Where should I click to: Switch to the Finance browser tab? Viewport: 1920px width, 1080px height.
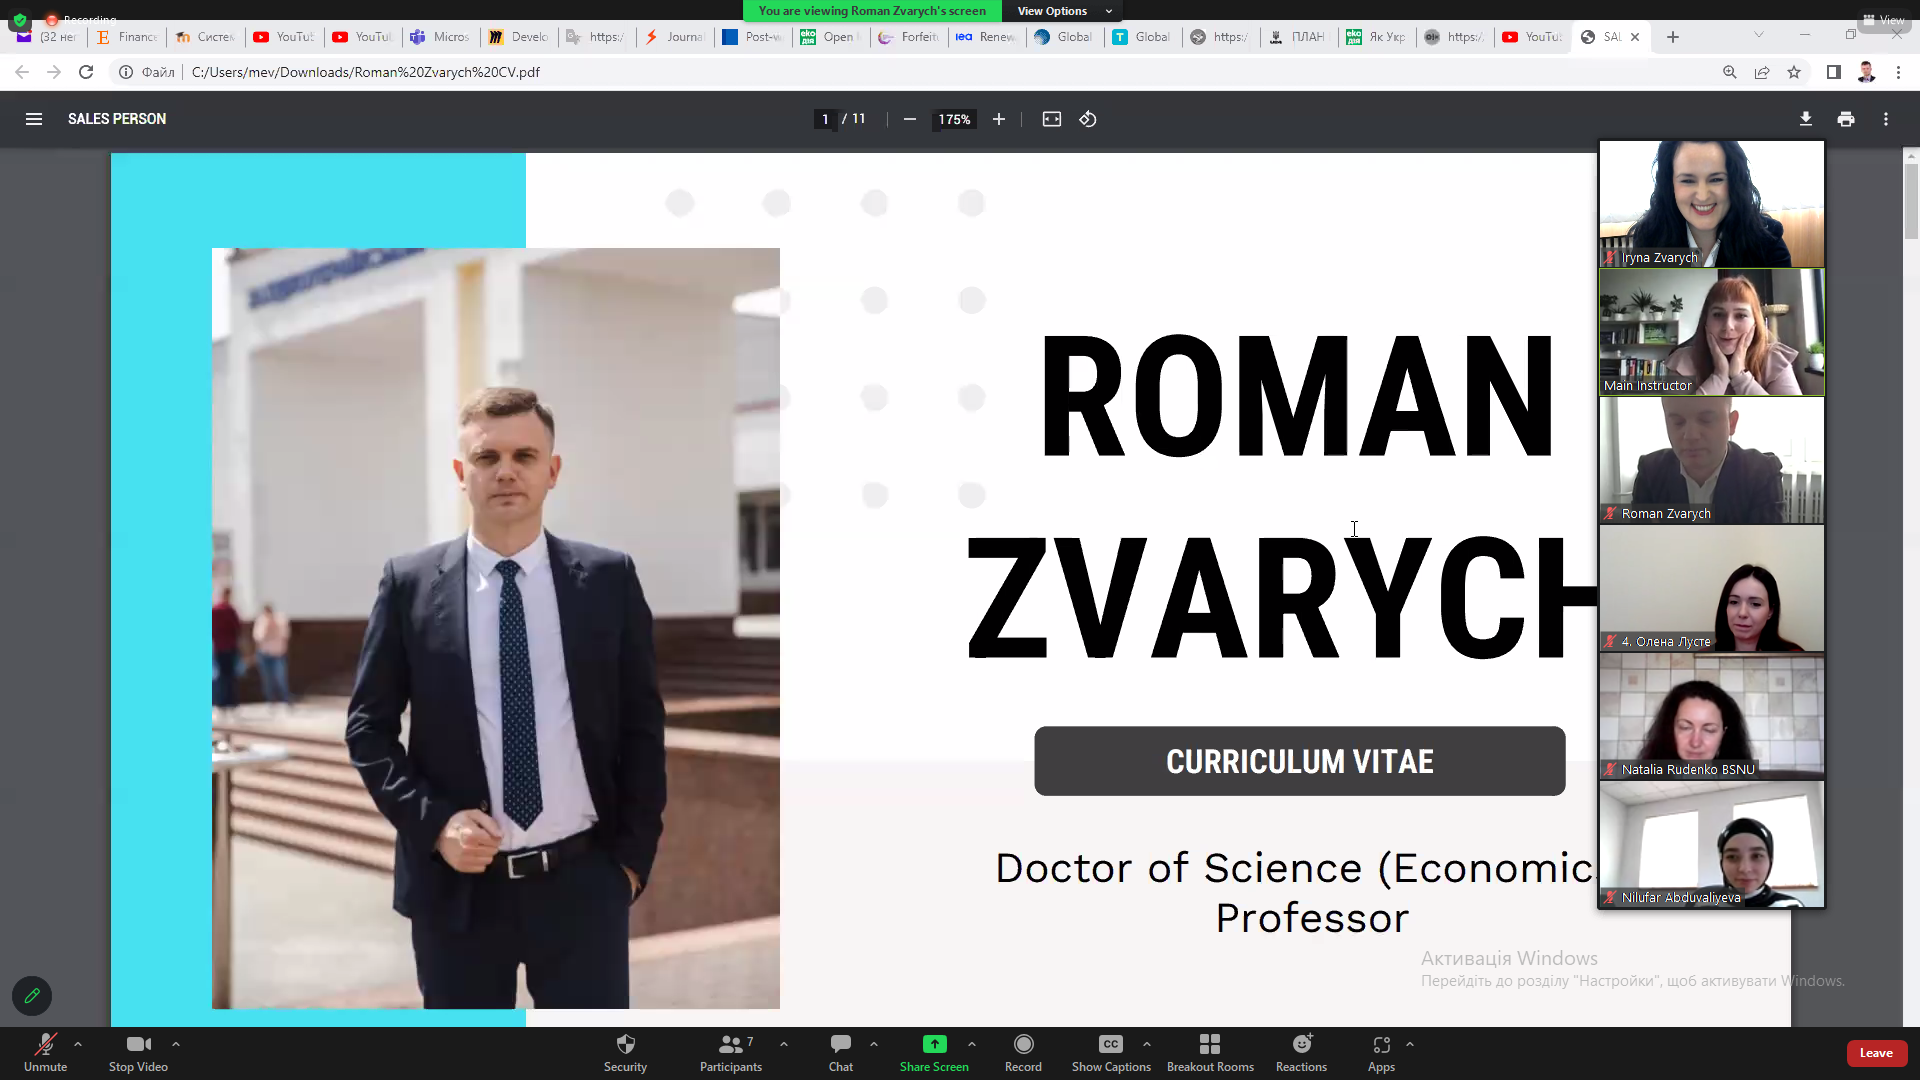click(128, 37)
